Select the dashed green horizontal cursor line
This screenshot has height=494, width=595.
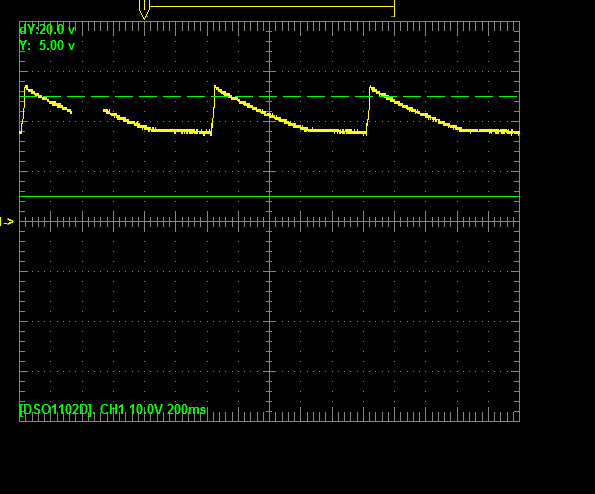pyautogui.click(x=269, y=96)
